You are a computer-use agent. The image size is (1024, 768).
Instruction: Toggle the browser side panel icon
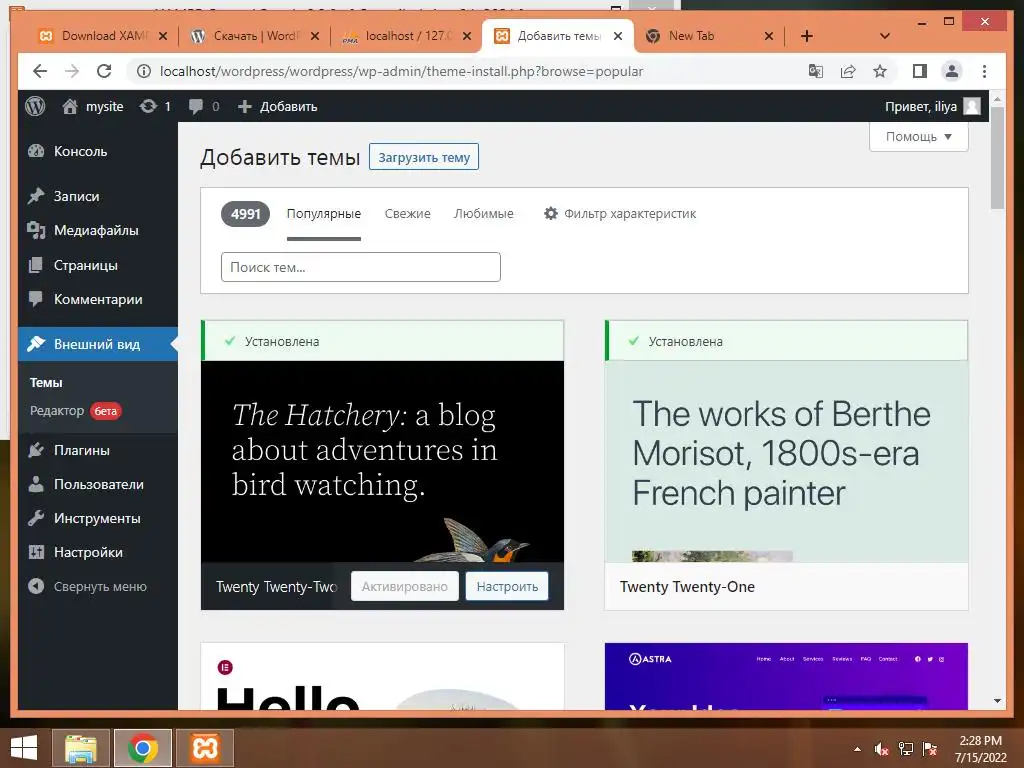[x=920, y=71]
